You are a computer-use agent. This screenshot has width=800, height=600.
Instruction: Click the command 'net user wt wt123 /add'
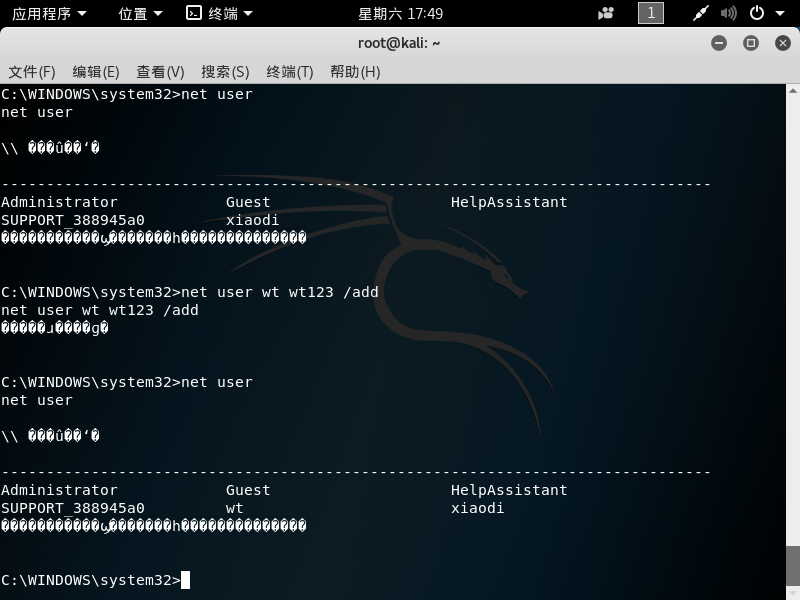point(280,292)
